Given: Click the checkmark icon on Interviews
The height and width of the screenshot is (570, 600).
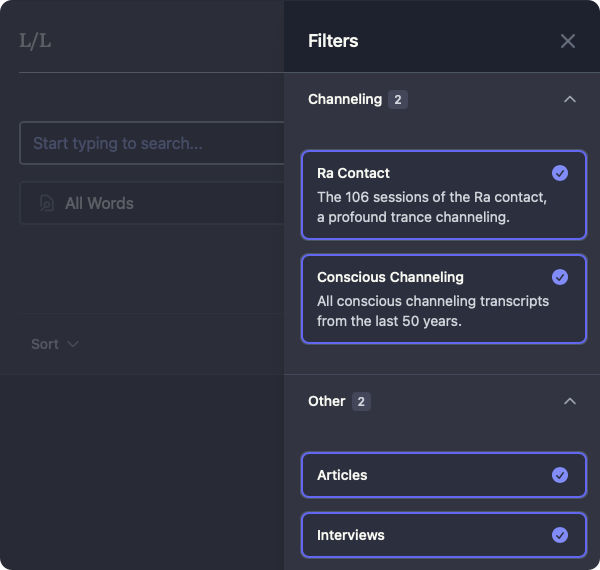Looking at the screenshot, I should point(560,535).
